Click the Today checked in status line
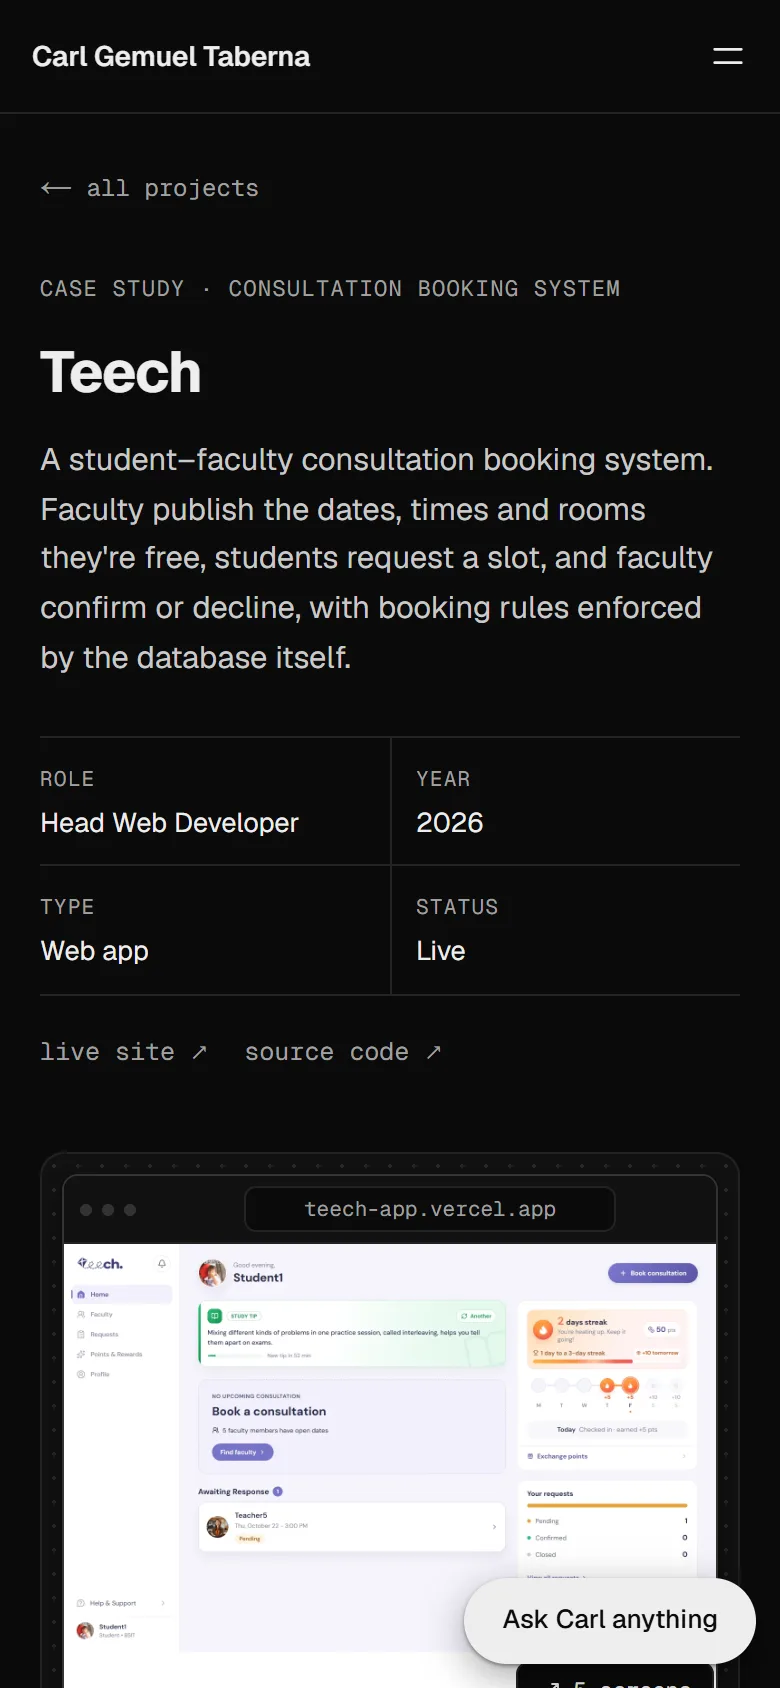The width and height of the screenshot is (780, 1688). (607, 1430)
